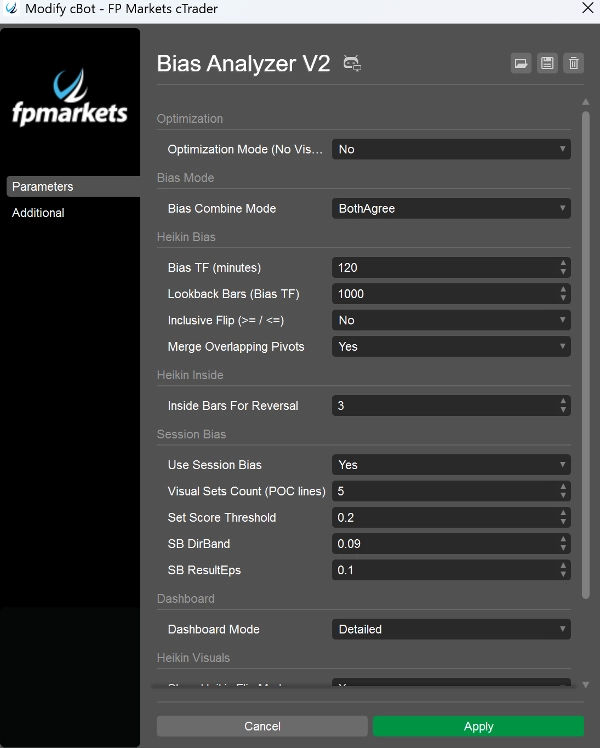Open Inclusive Flip dropdown
The image size is (600, 748).
[x=451, y=320]
